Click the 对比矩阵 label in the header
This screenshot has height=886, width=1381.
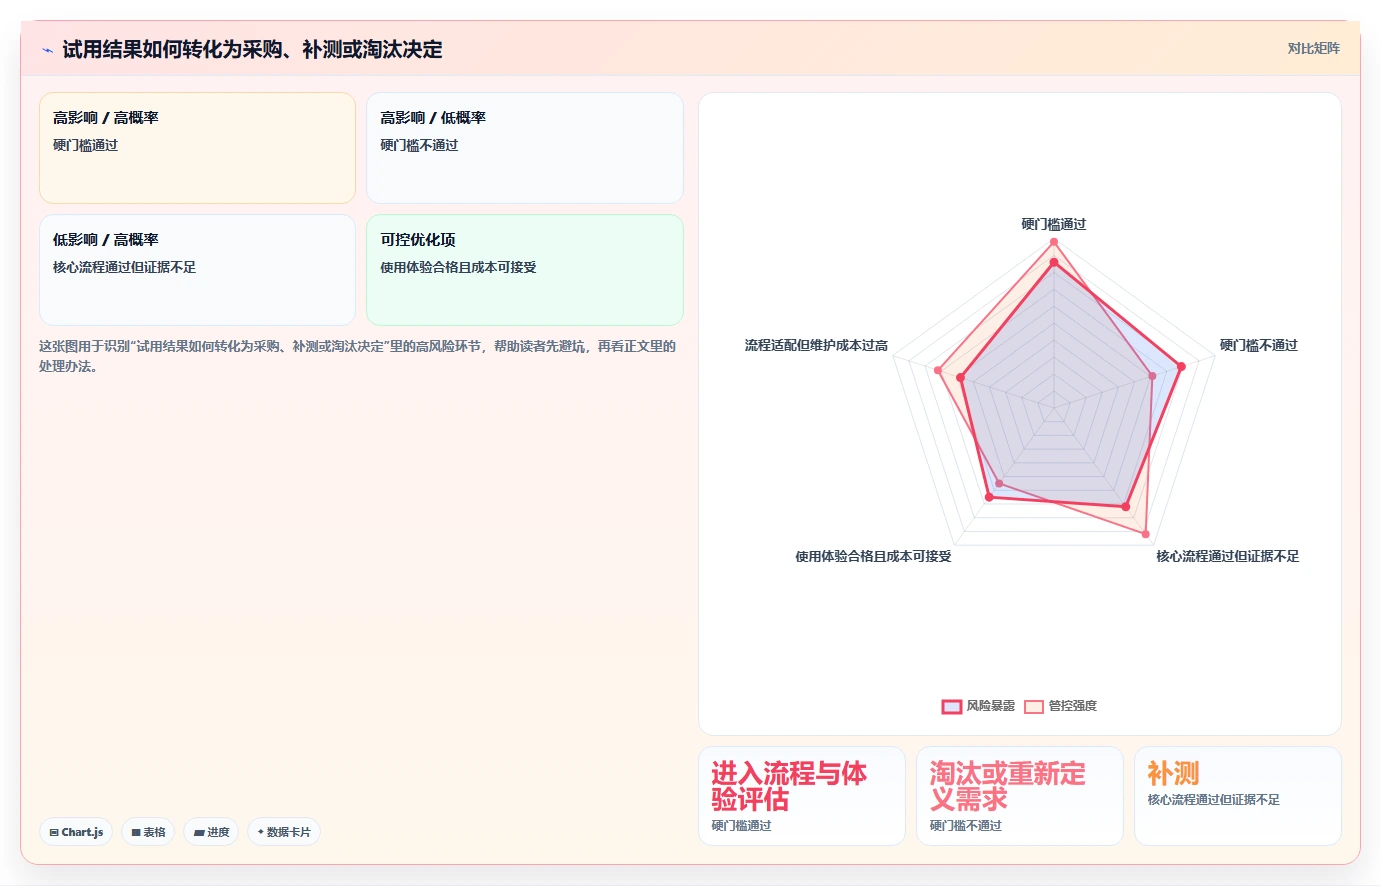[x=1313, y=48]
